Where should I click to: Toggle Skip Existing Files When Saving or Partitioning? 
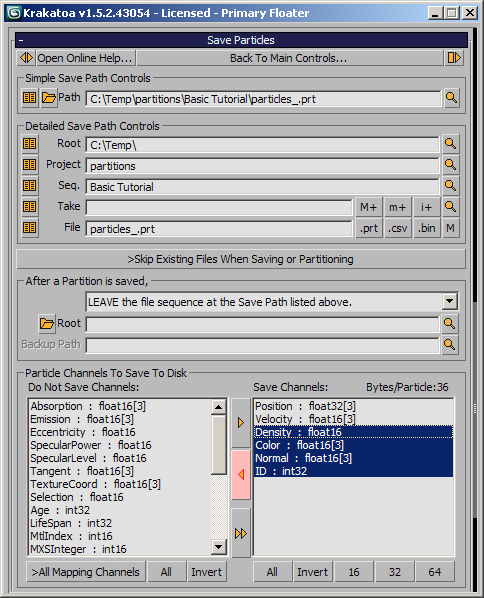pos(241,259)
